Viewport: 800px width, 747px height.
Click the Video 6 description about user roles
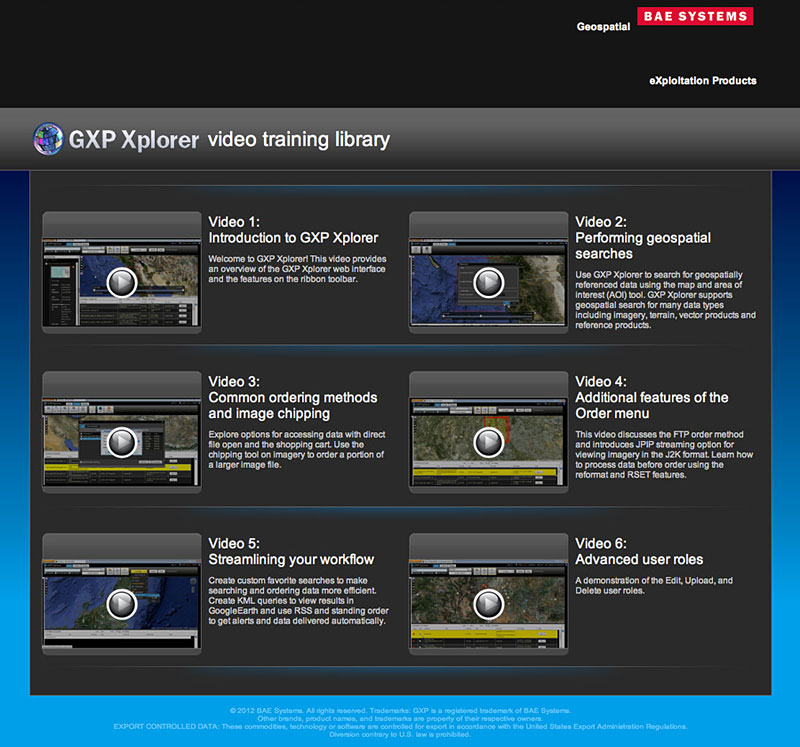click(x=655, y=585)
